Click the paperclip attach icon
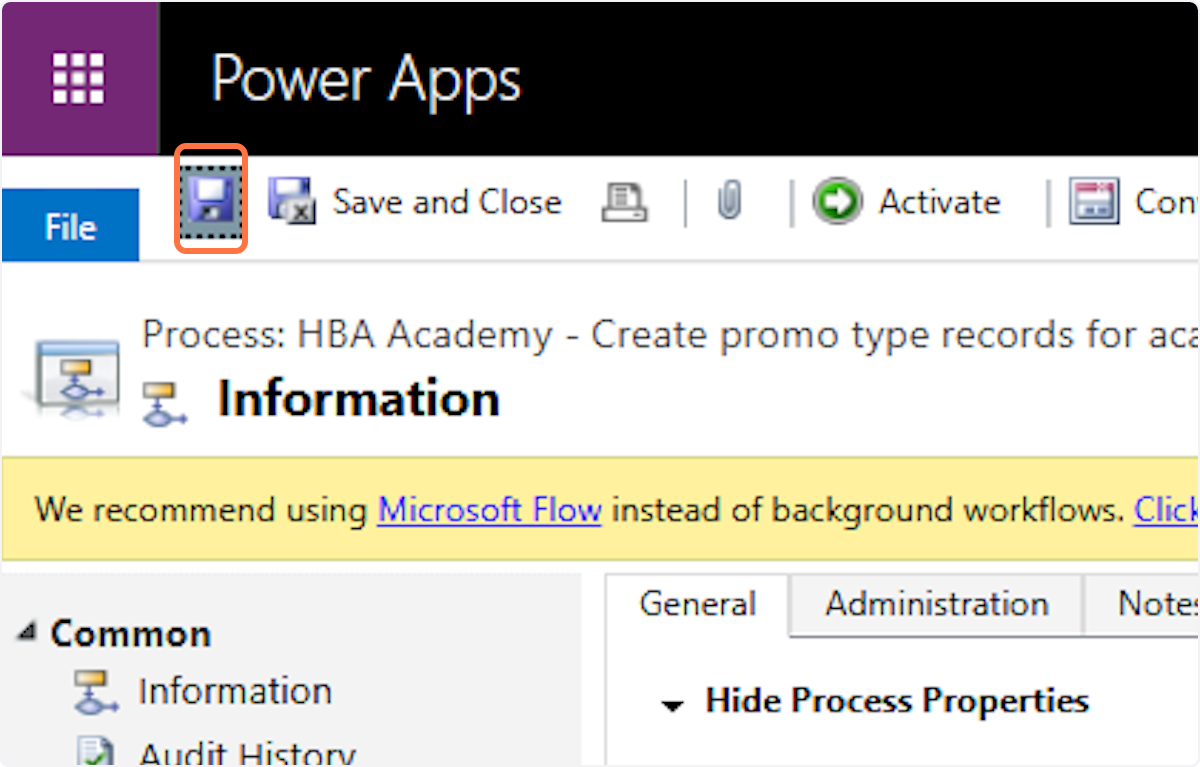Image resolution: width=1200 pixels, height=767 pixels. pos(730,202)
